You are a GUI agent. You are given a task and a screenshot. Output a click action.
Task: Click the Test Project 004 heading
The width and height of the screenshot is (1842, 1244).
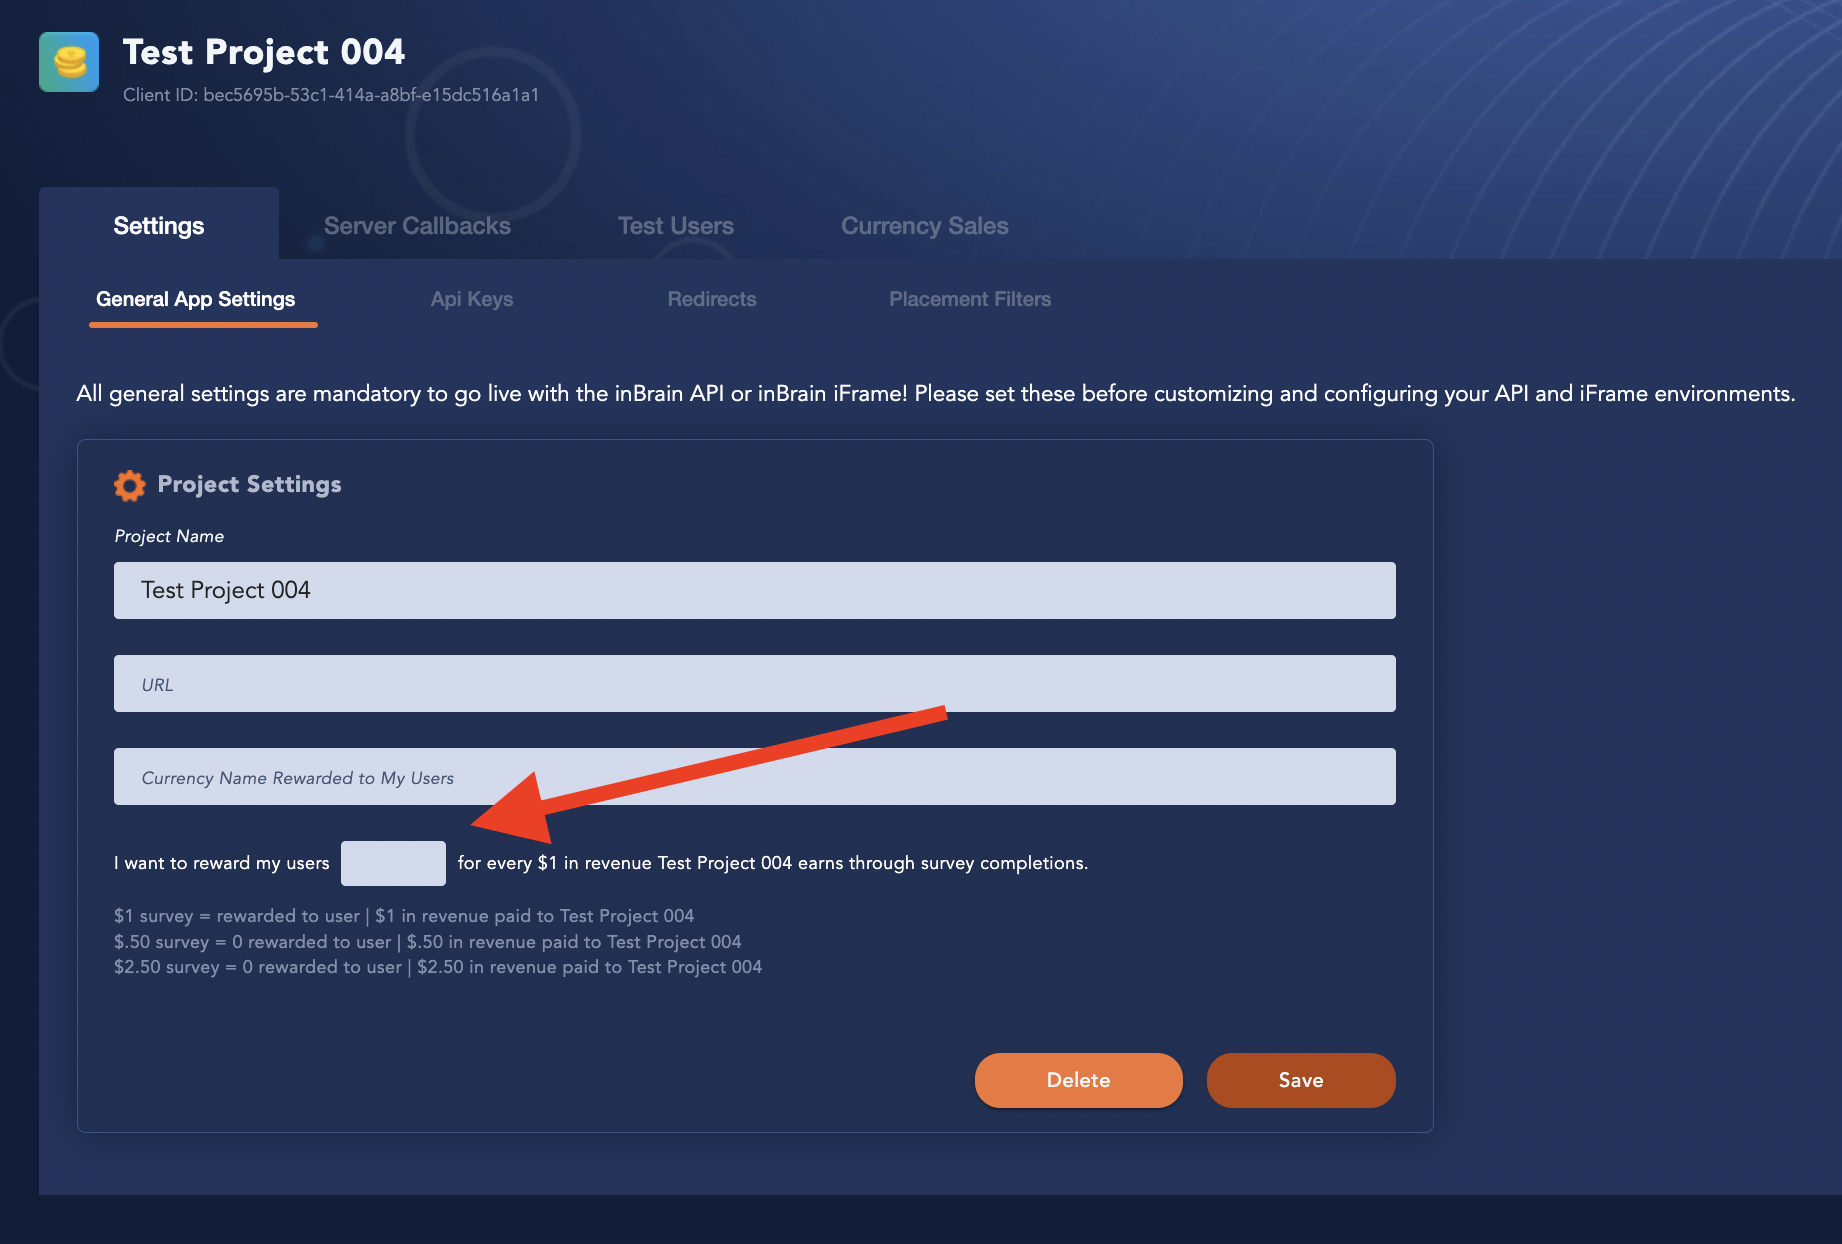(x=264, y=52)
